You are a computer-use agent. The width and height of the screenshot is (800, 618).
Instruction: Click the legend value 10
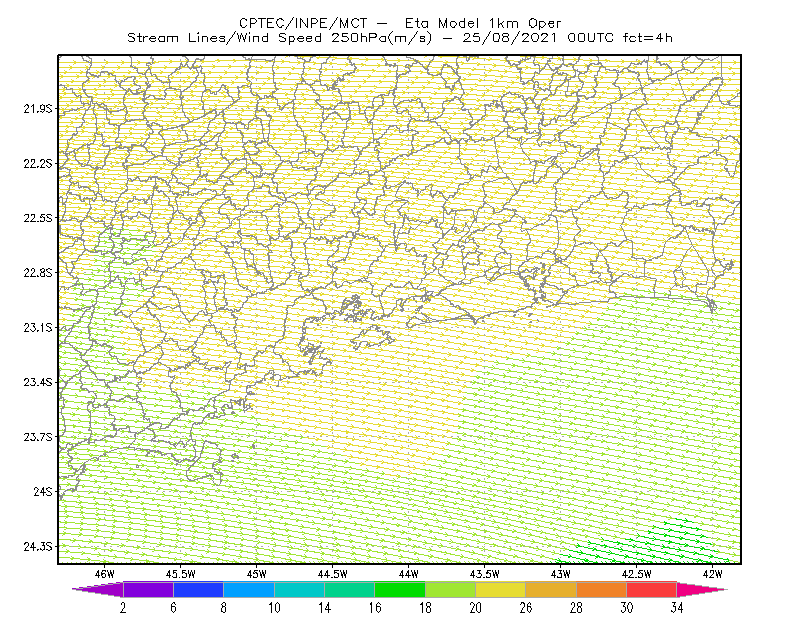[274, 608]
